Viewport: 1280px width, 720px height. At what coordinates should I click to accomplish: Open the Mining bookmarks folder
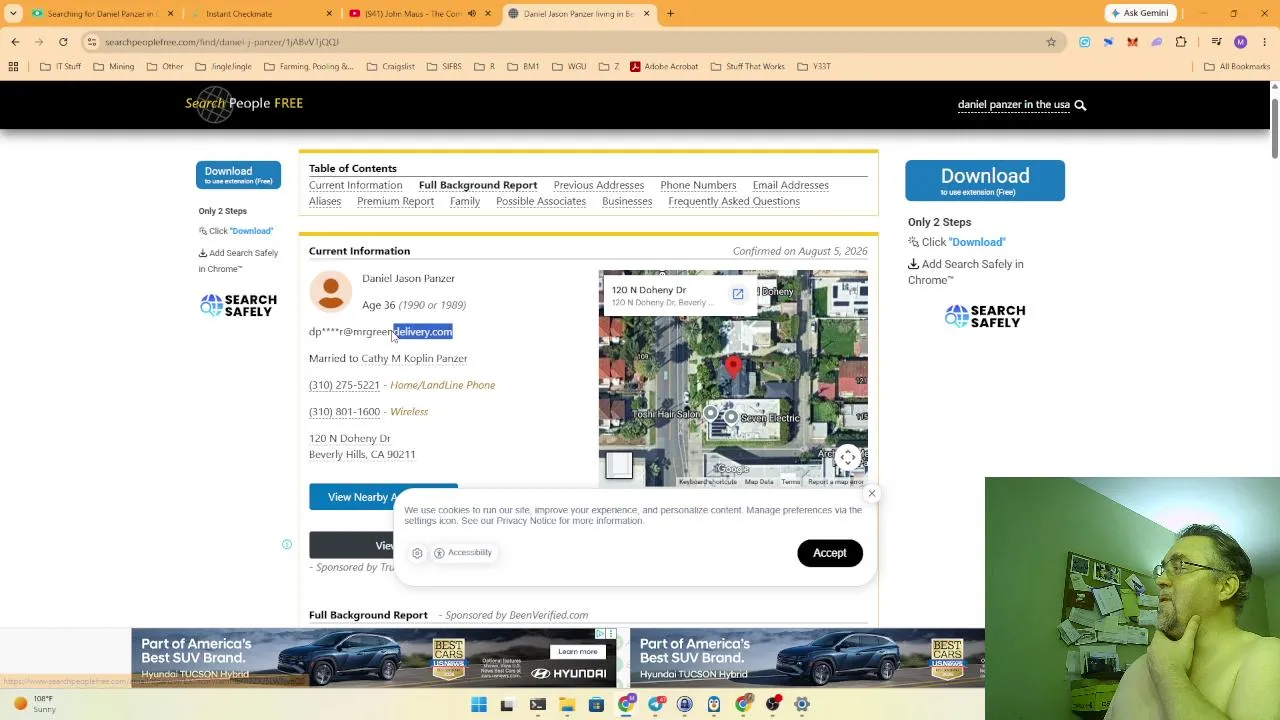click(114, 67)
